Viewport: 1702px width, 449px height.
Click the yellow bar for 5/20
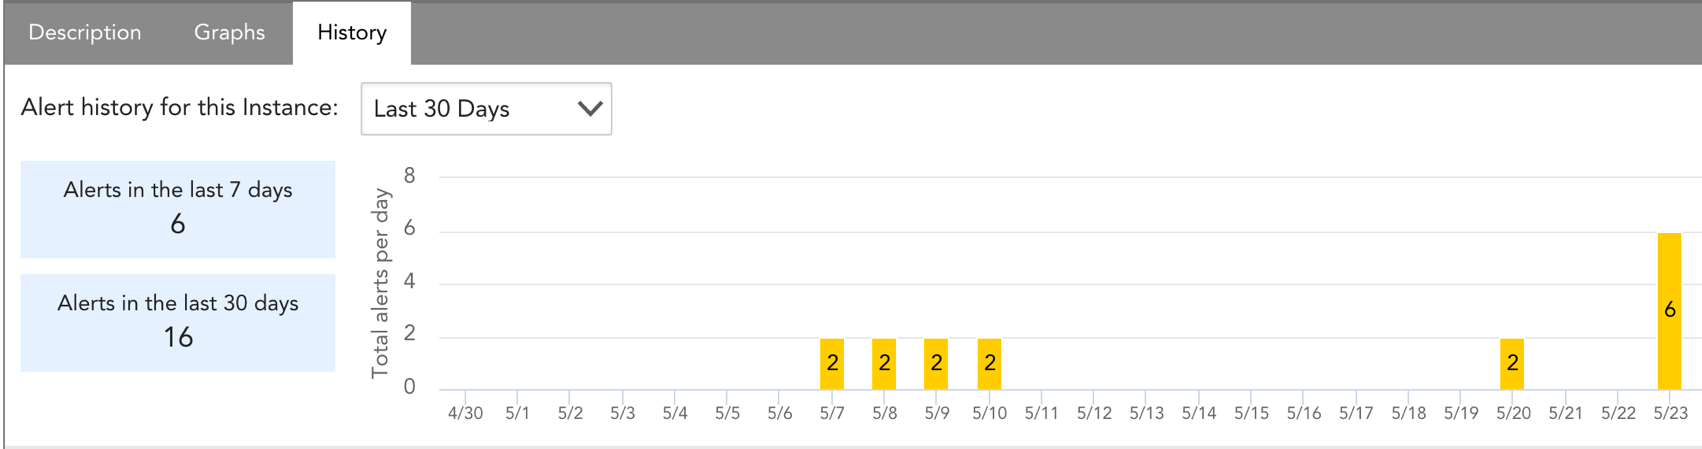[x=1512, y=364]
